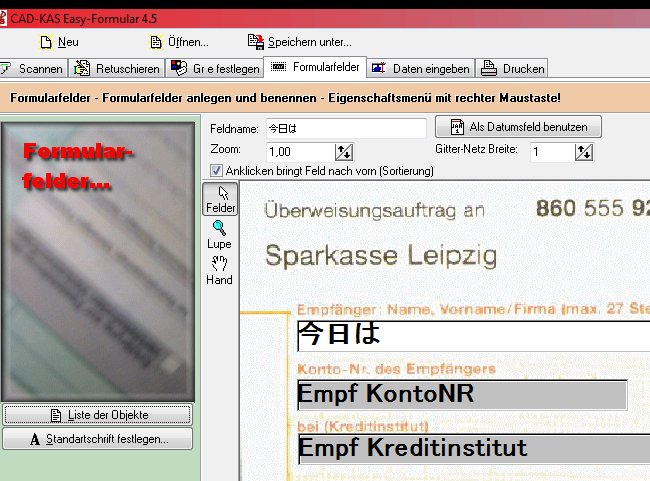Viewport: 650px width, 481px height.
Task: Click the Gitter-Netz Breite spinner arrows
Action: [x=585, y=152]
